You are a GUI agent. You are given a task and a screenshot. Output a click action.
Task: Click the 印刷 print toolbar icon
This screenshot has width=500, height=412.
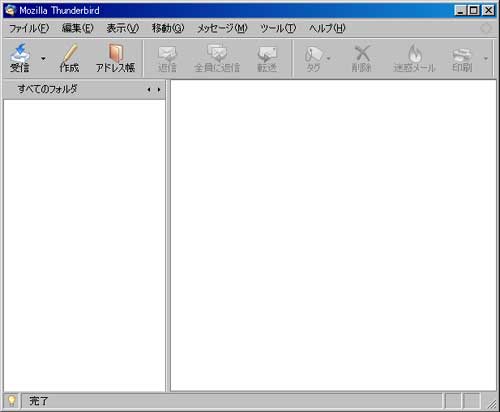click(462, 59)
